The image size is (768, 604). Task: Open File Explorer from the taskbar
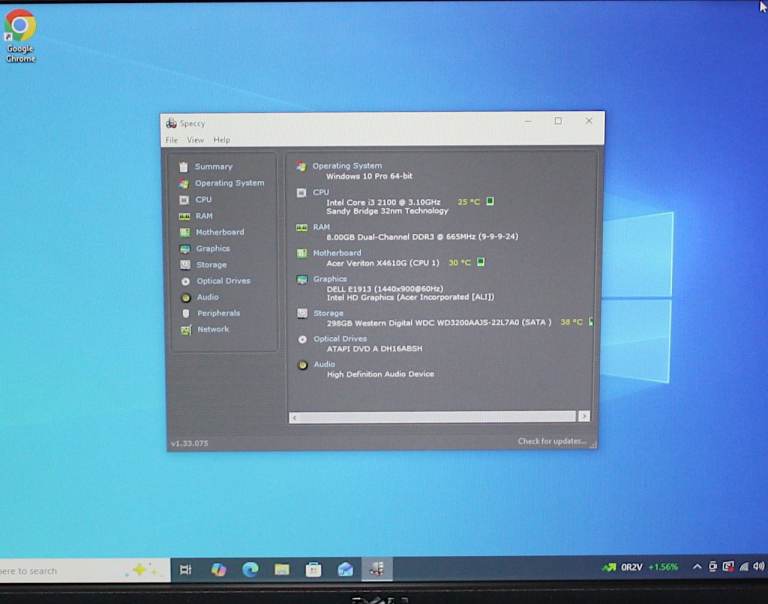point(282,570)
